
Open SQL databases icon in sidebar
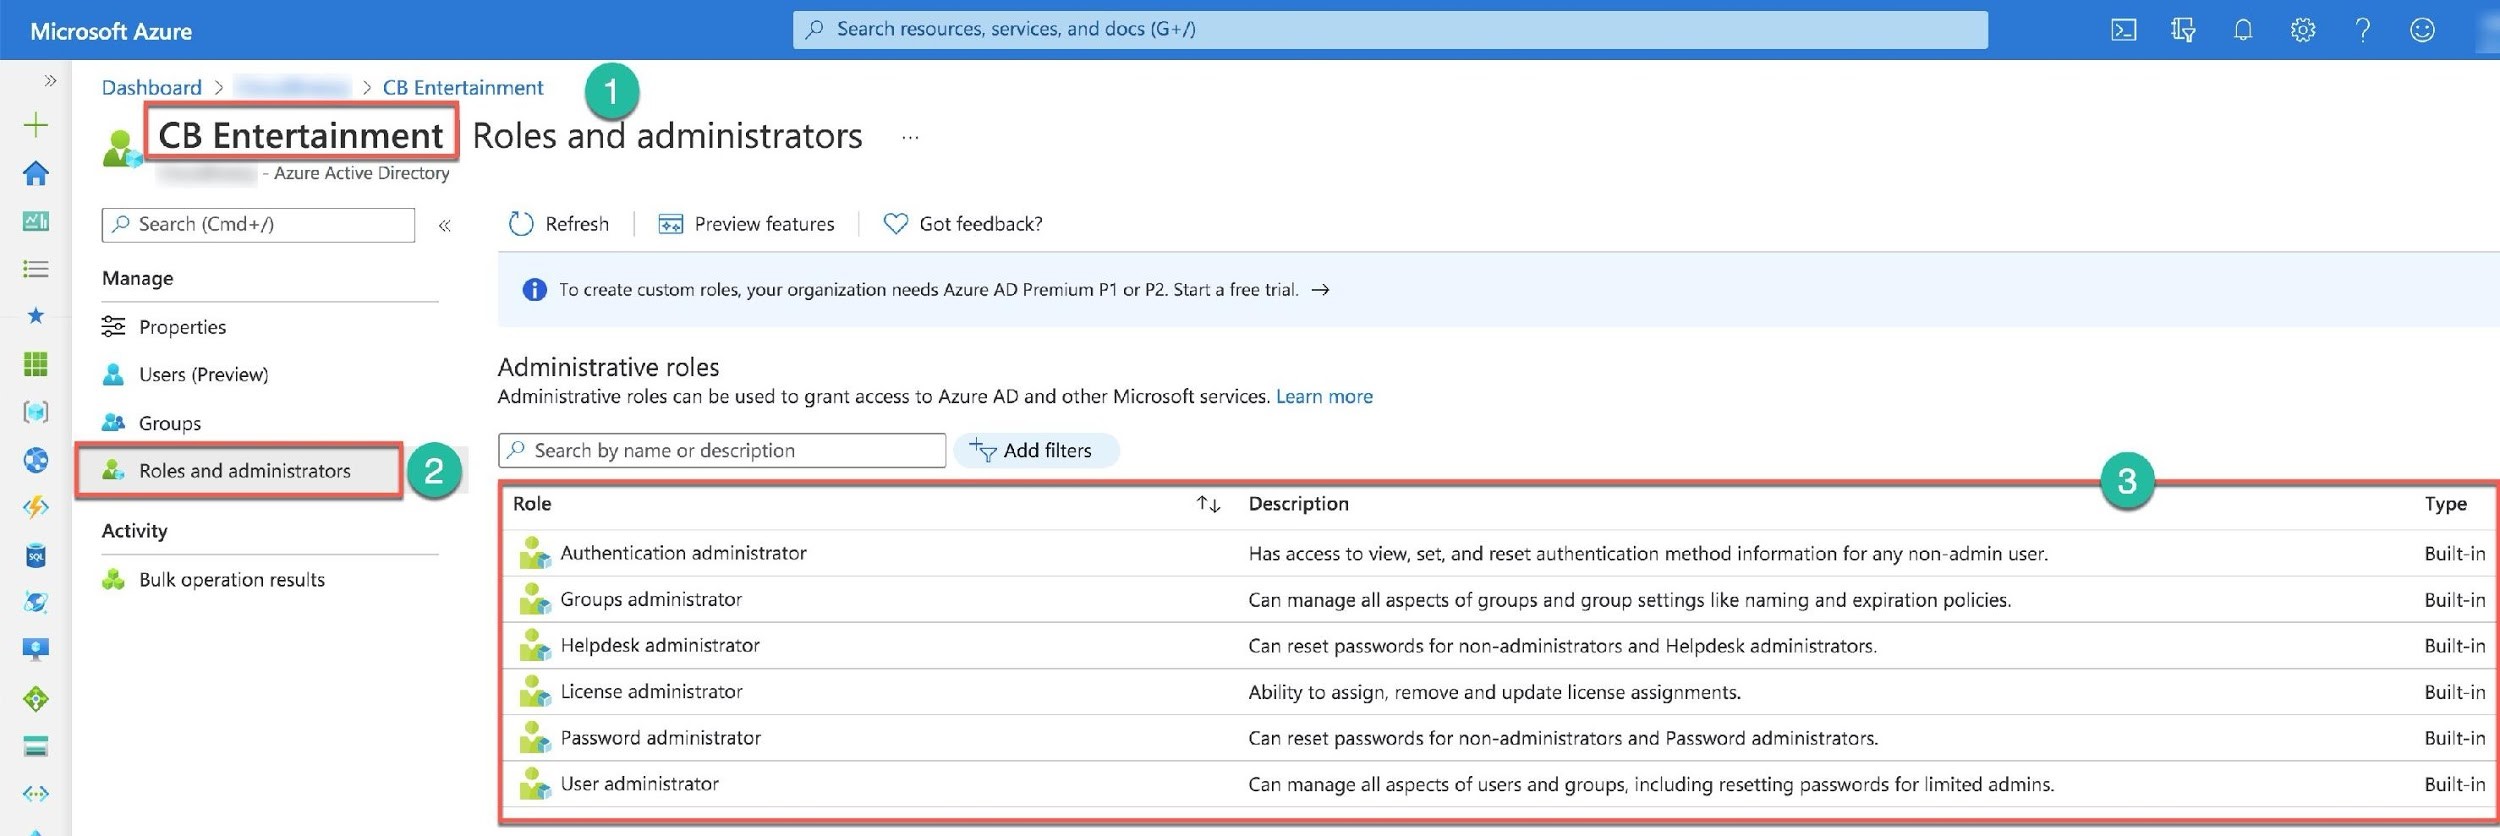(36, 555)
